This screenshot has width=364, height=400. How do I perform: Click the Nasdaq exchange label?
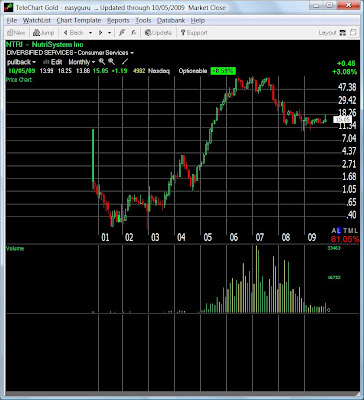(x=159, y=71)
